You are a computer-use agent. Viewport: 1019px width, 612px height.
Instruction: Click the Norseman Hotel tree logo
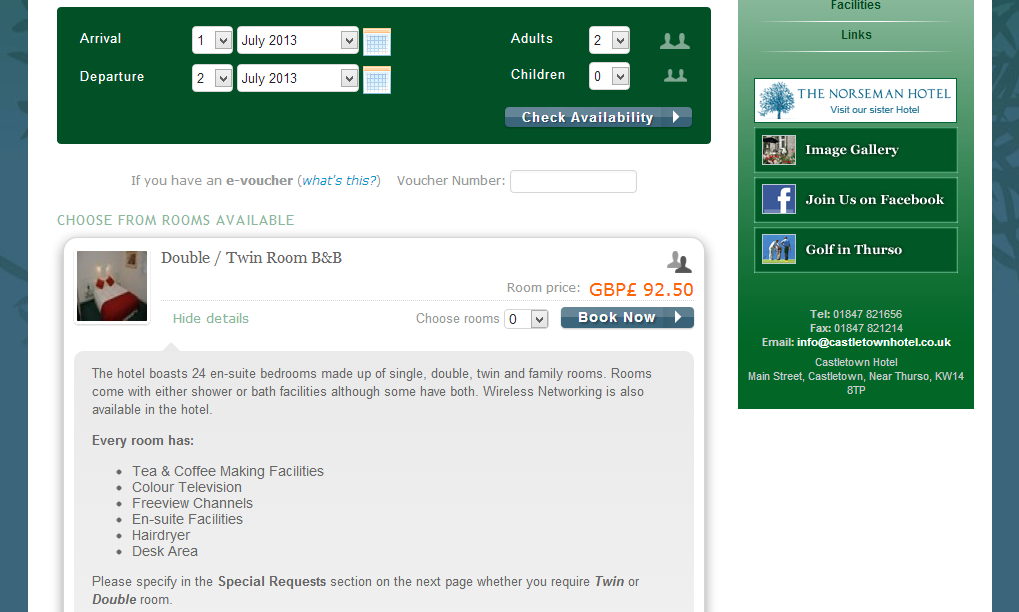click(x=777, y=100)
